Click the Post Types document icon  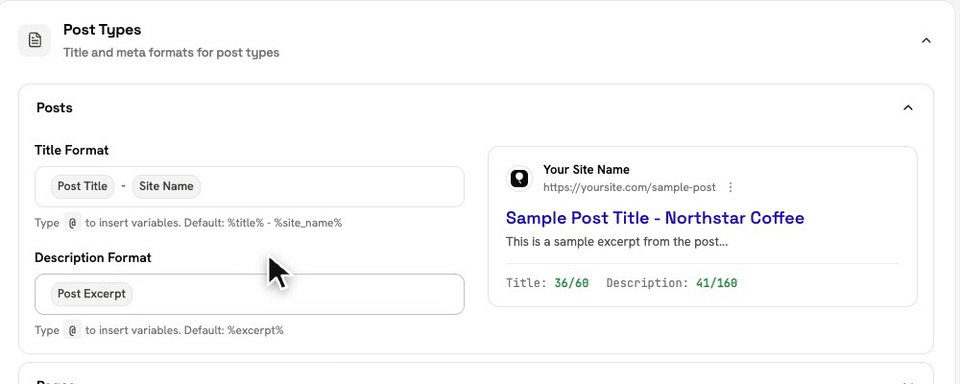35,40
